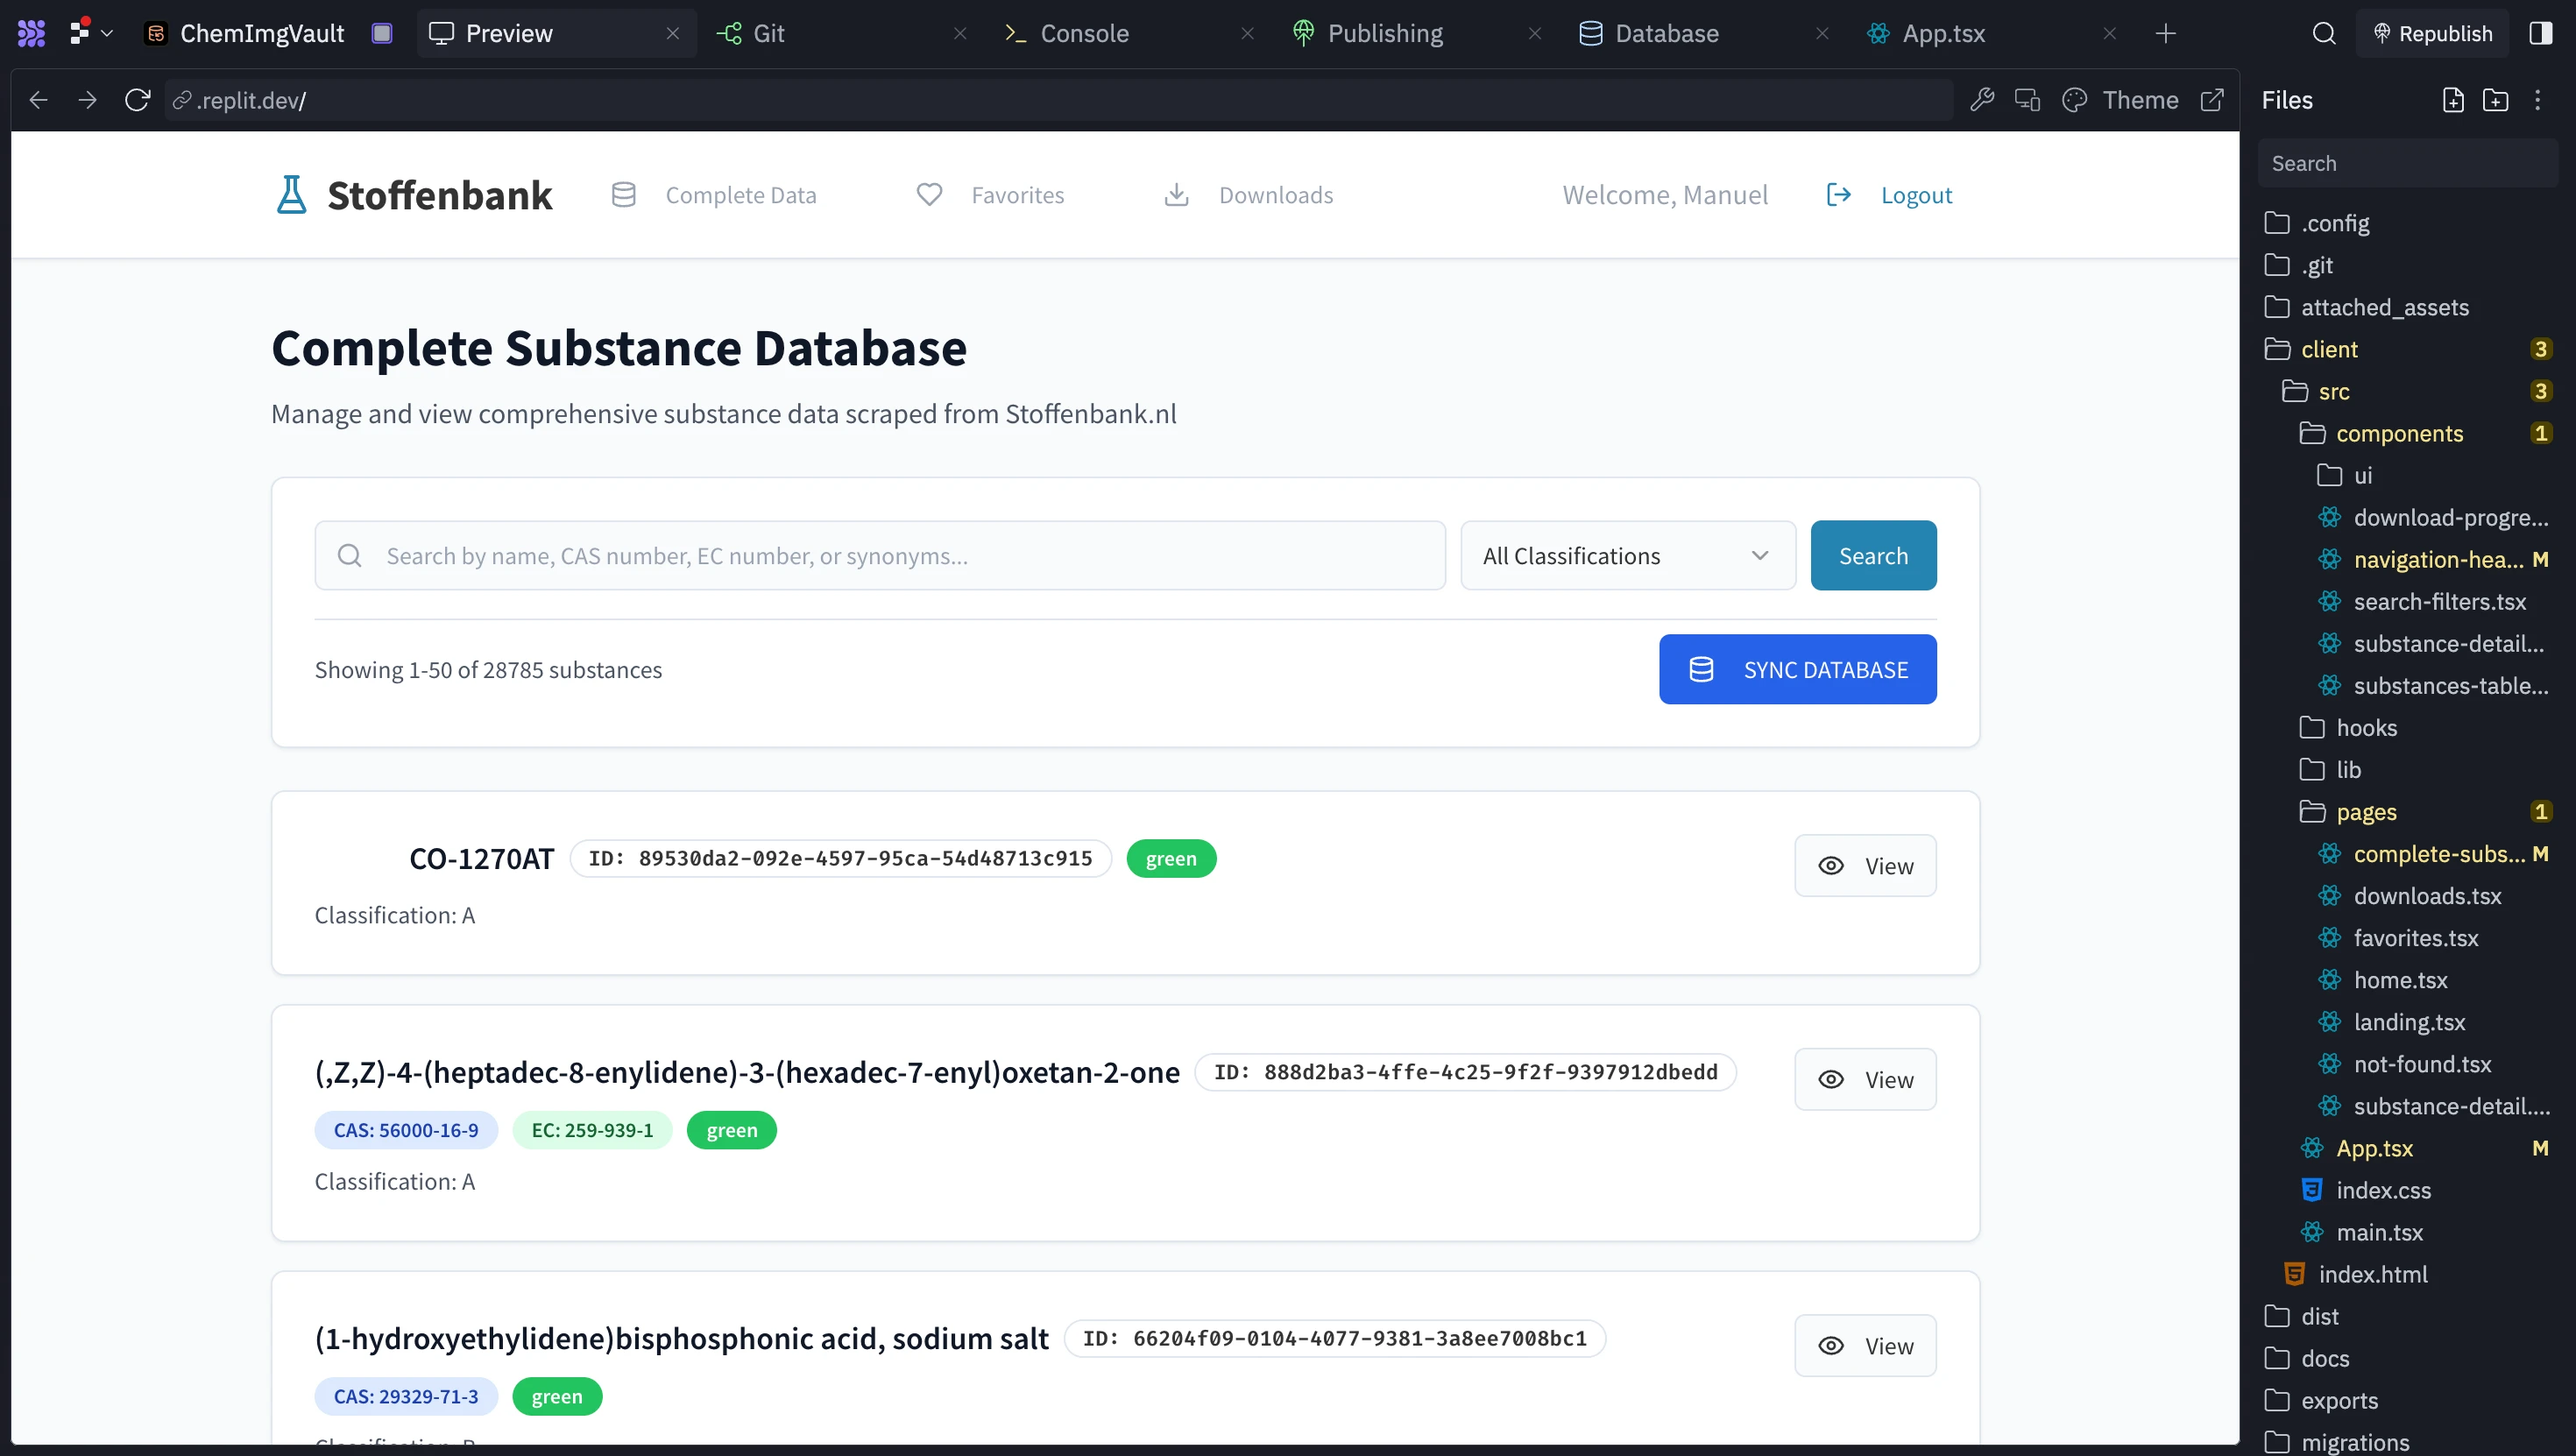
Task: Click the browser reload icon
Action: pos(137,100)
